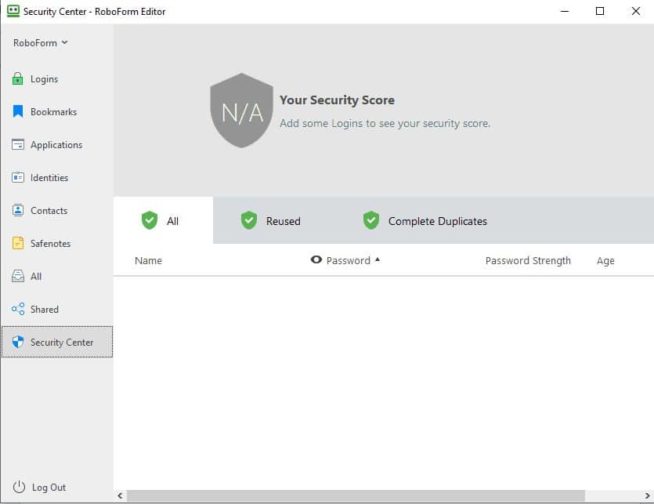Toggle password visibility eye icon
The image size is (654, 504).
pyautogui.click(x=316, y=260)
